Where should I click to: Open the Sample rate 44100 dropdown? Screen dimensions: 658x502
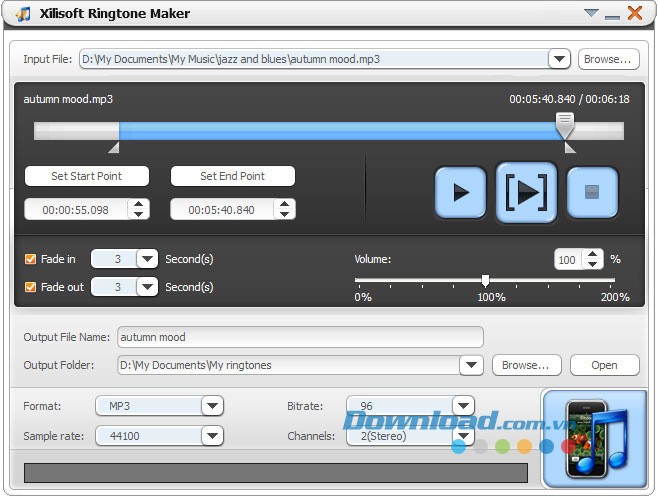(x=212, y=436)
